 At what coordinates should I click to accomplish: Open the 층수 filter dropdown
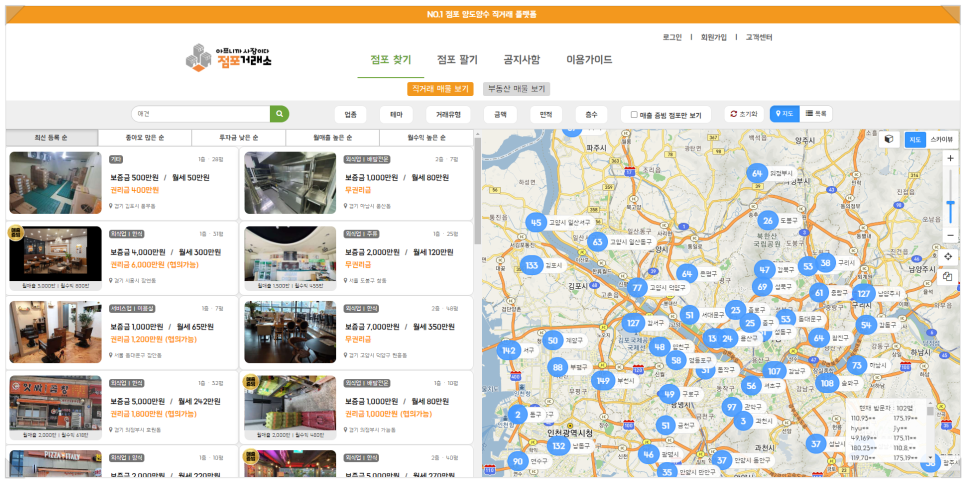pyautogui.click(x=591, y=115)
